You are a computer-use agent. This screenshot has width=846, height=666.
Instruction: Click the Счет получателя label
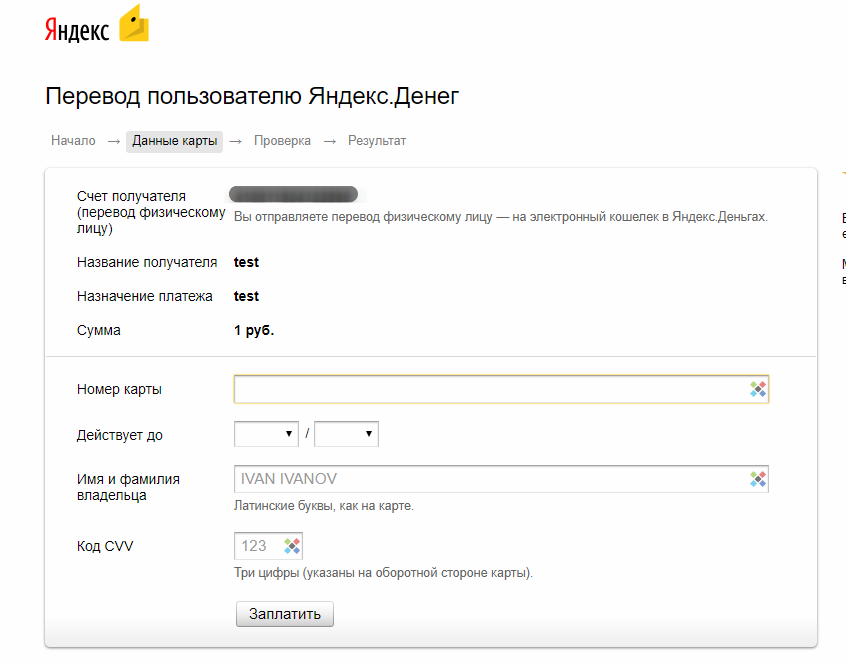click(151, 212)
